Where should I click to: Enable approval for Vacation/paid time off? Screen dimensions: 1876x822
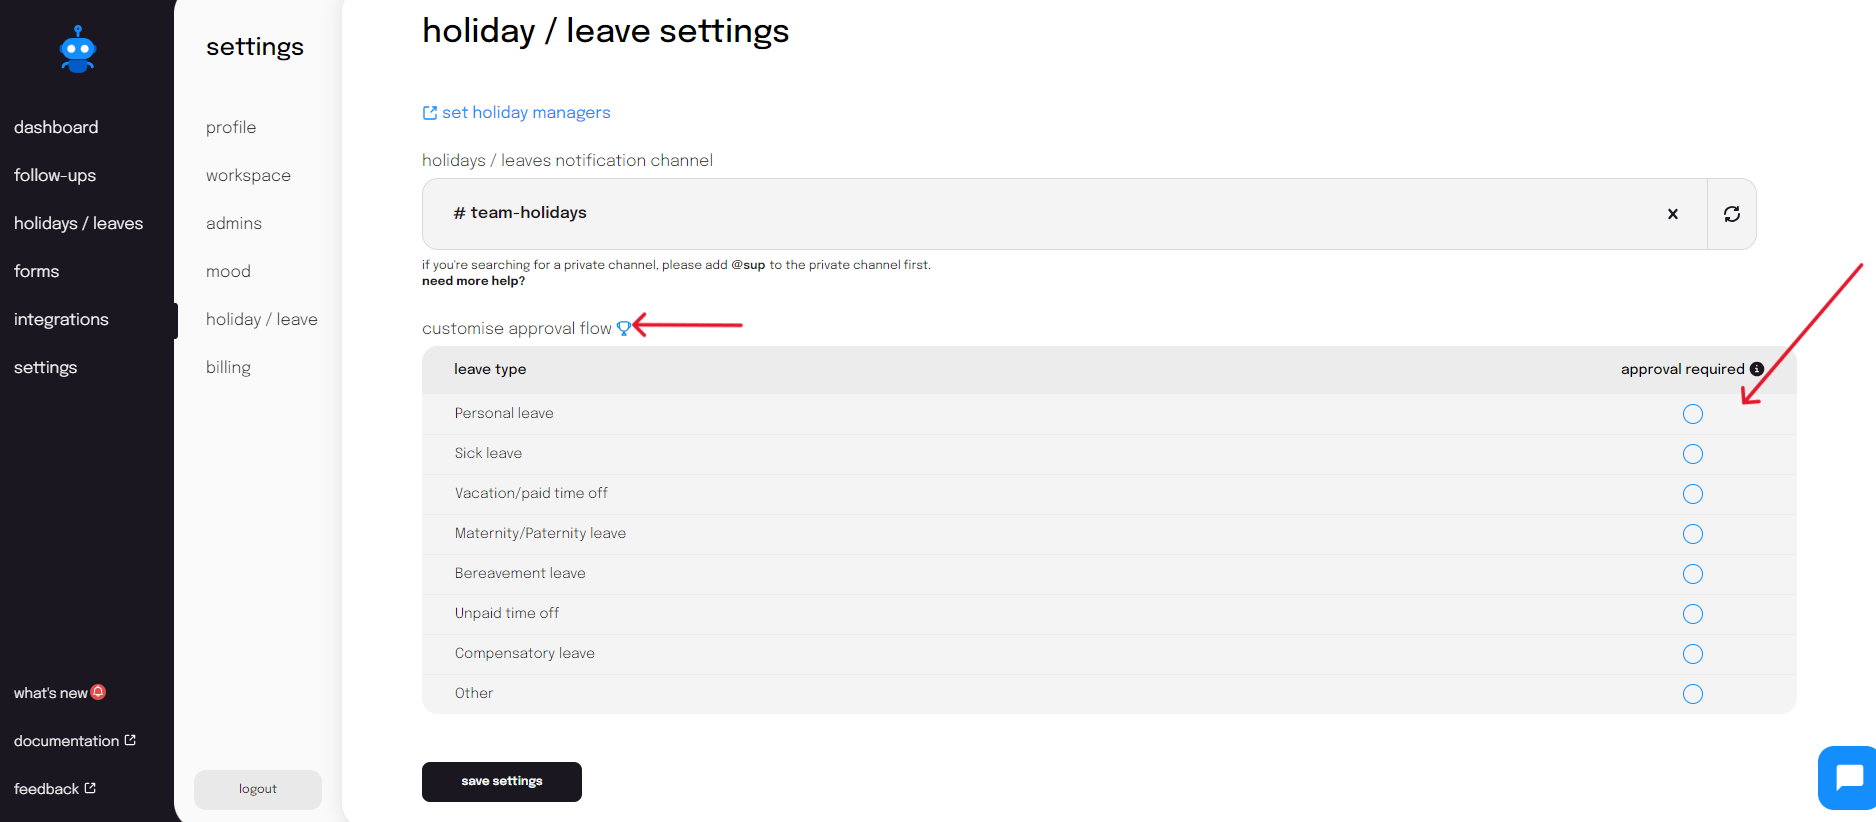point(1693,494)
